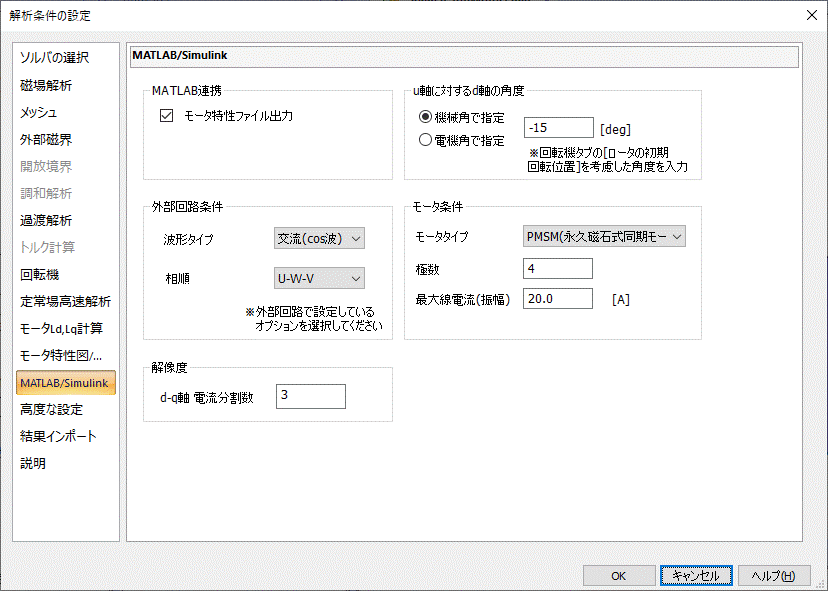Select メッシュ in the sidebar
Screen dimensions: 828x591
pos(39,112)
